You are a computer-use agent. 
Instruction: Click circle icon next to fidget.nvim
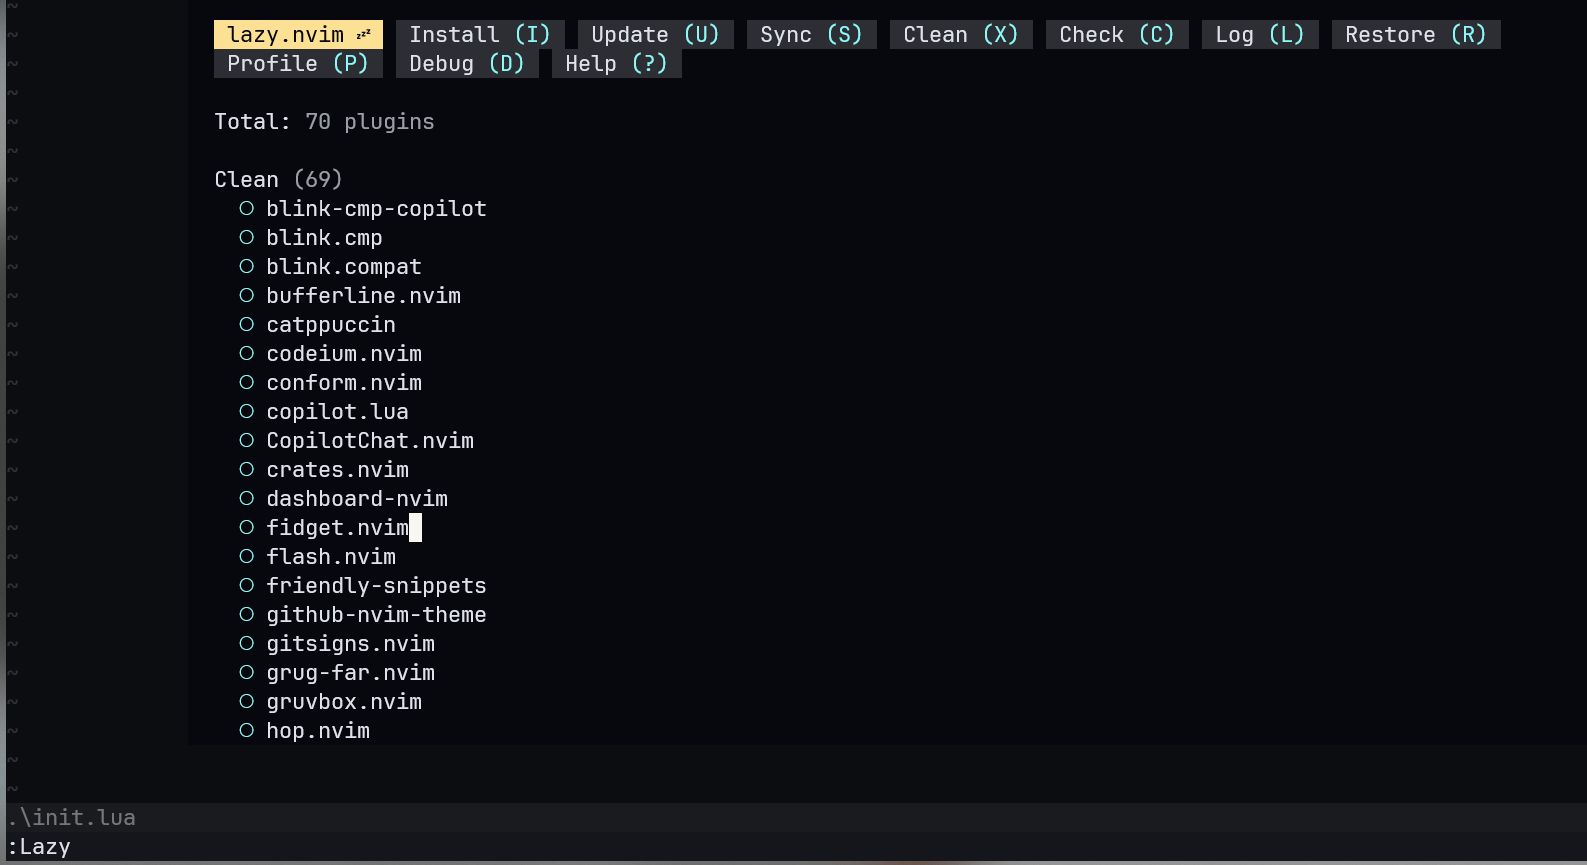coord(247,528)
